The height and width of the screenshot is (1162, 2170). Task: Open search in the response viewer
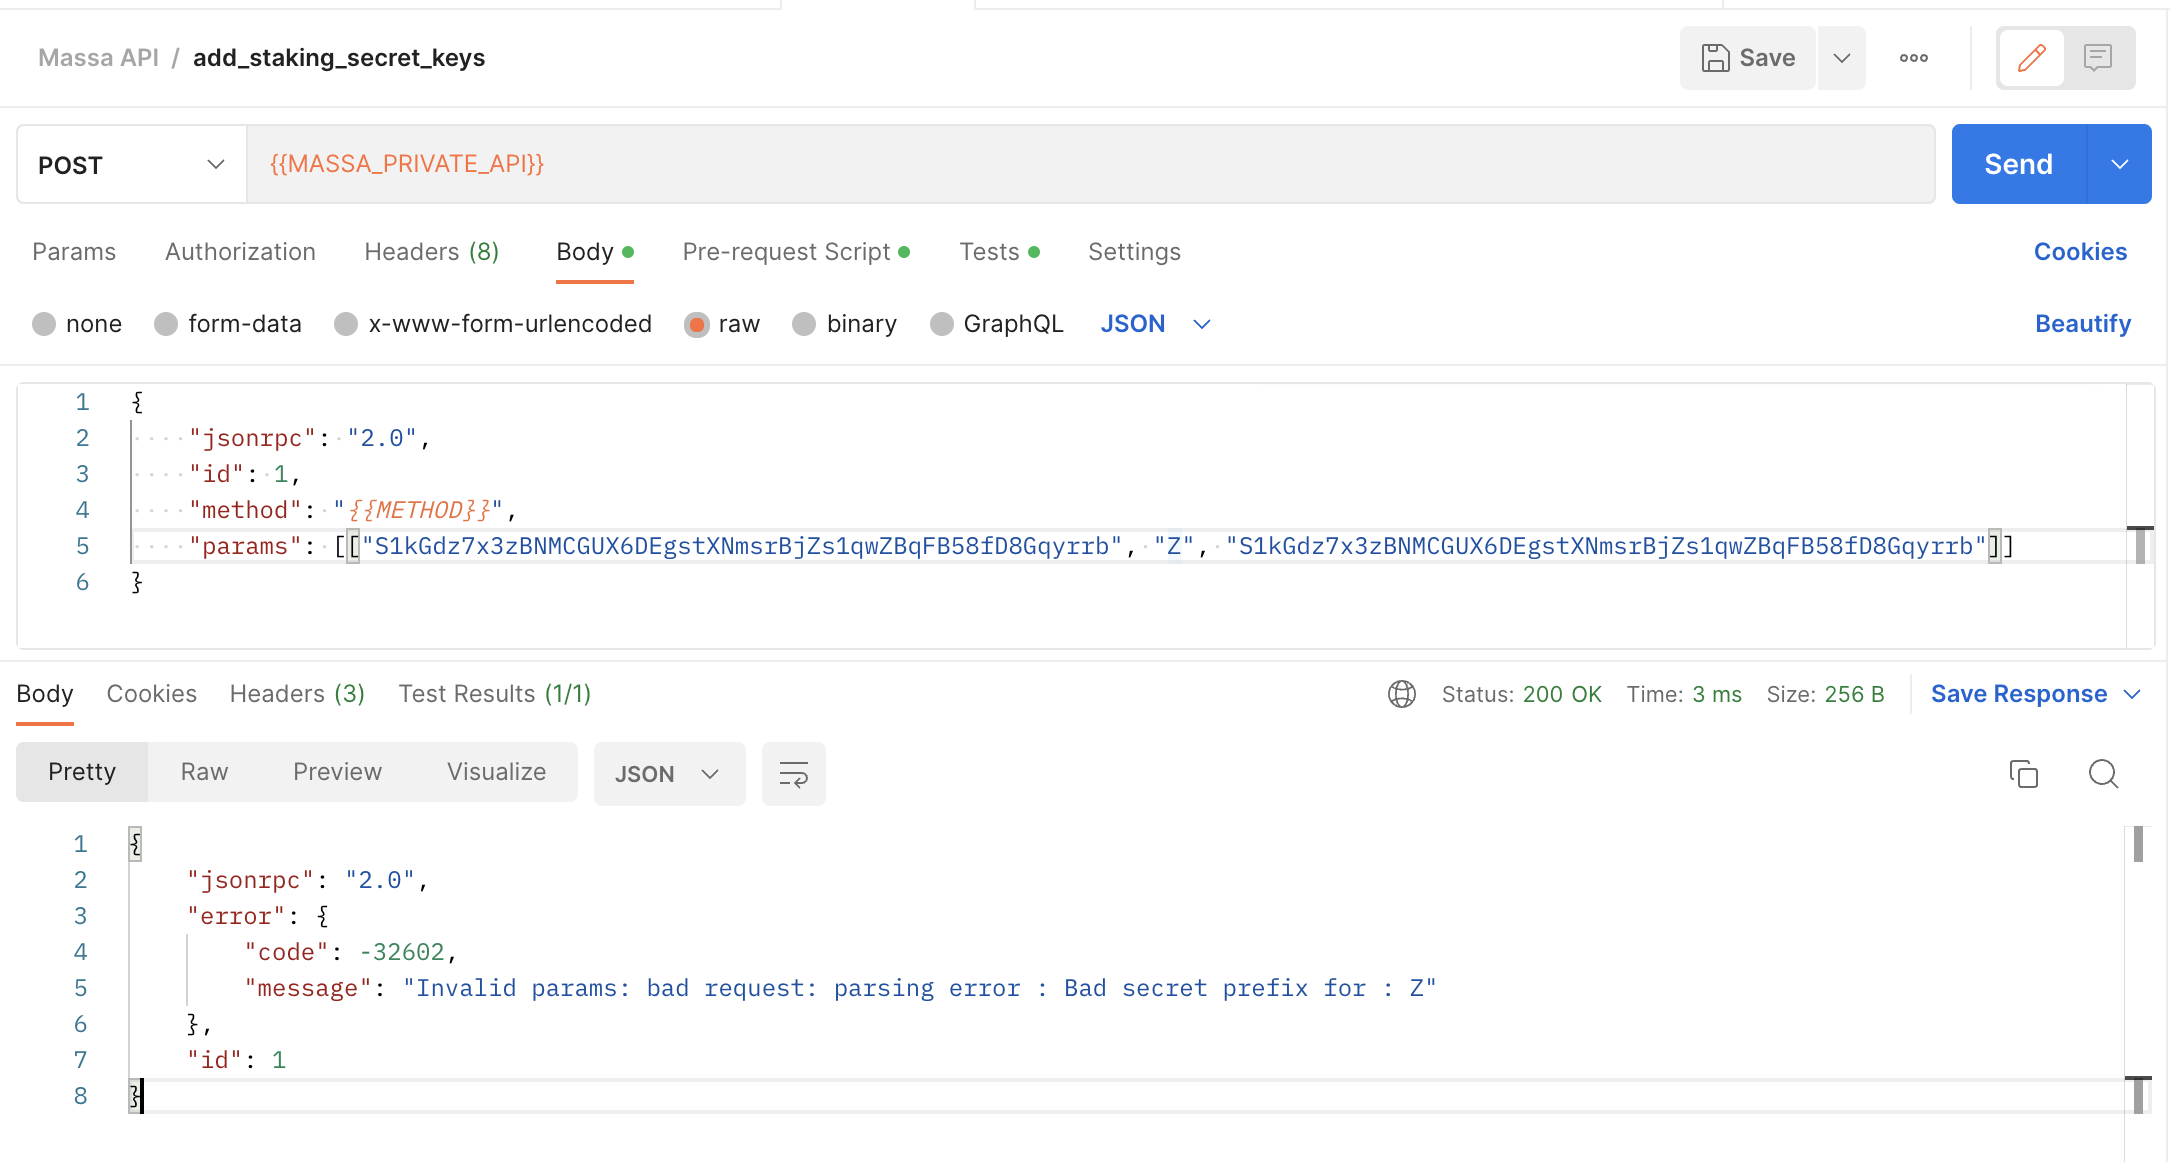(x=2103, y=773)
